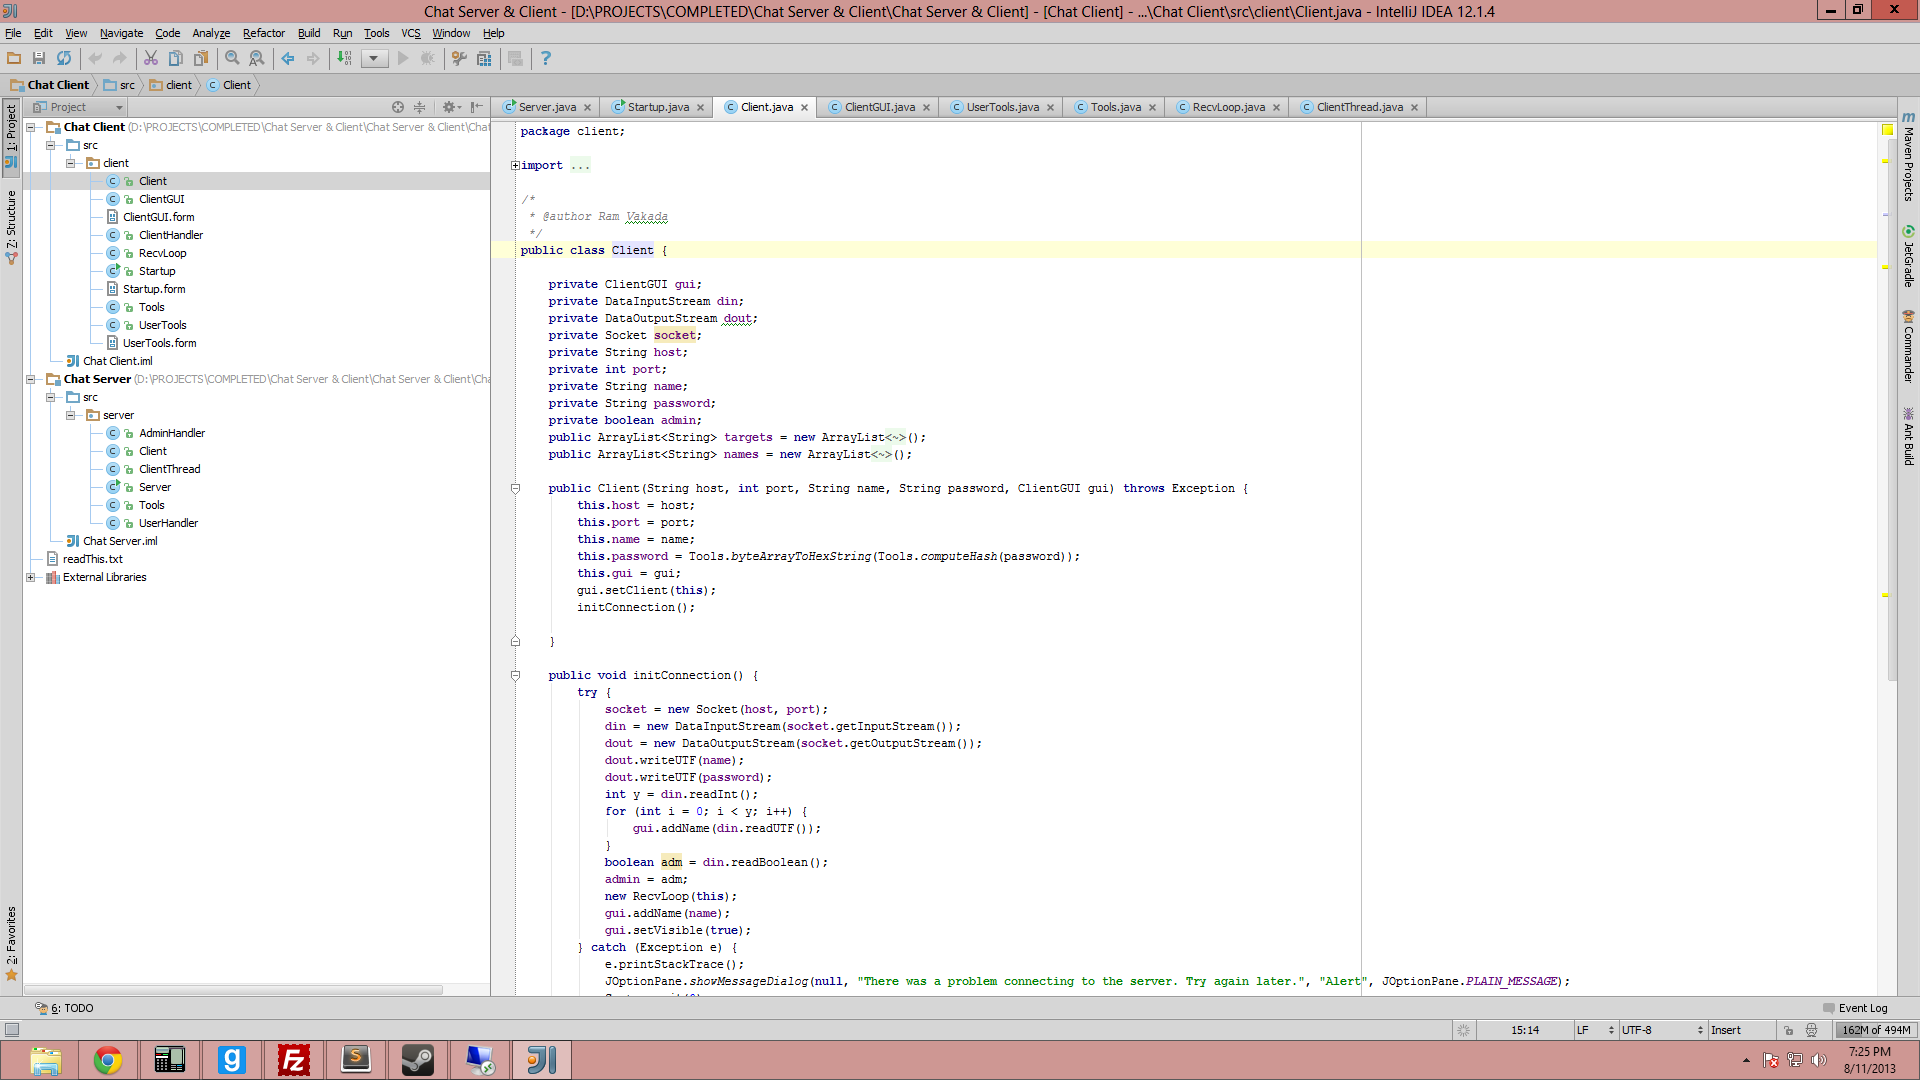Expand the External Libraries tree node
The width and height of the screenshot is (1920, 1080).
coord(31,577)
